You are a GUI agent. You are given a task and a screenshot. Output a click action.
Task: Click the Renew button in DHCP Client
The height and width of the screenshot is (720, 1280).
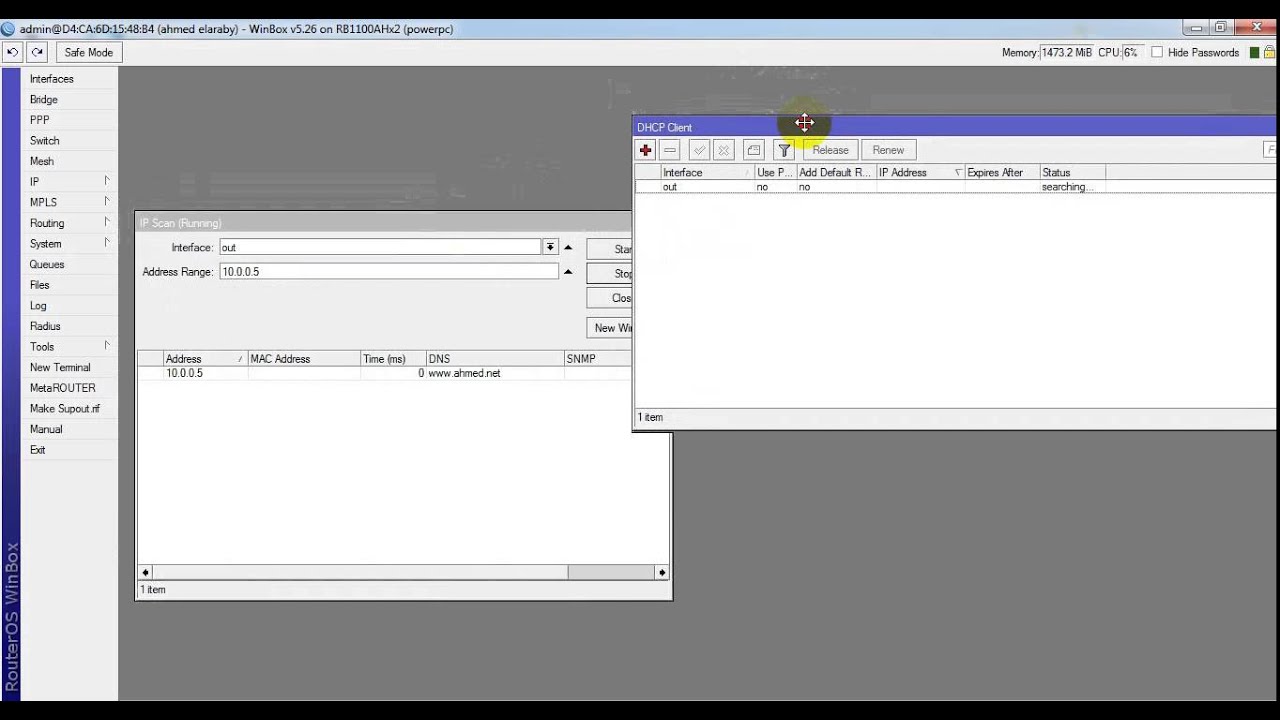pos(888,150)
